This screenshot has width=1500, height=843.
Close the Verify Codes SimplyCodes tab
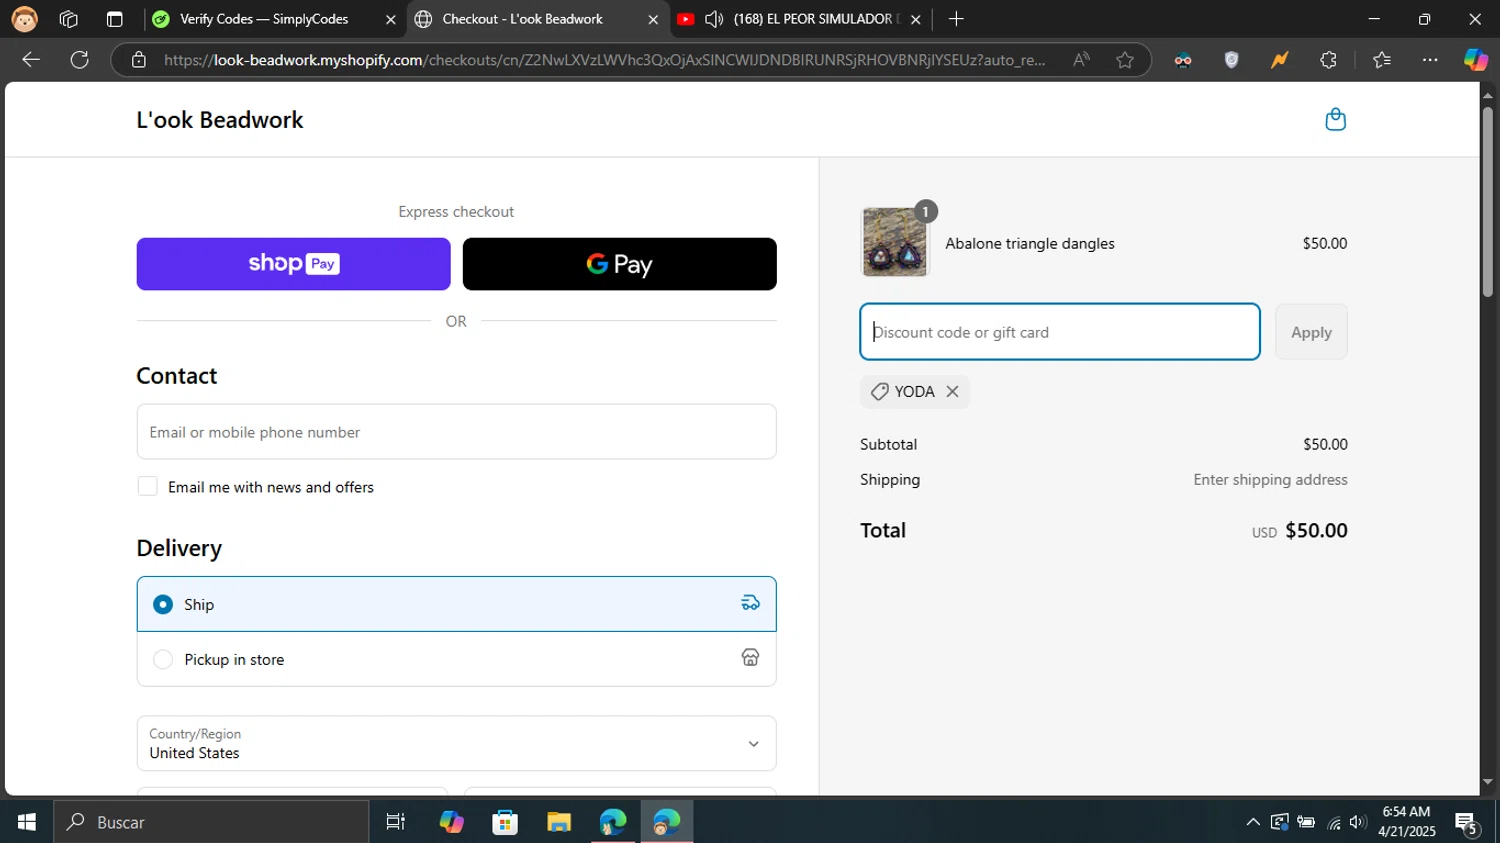(390, 19)
